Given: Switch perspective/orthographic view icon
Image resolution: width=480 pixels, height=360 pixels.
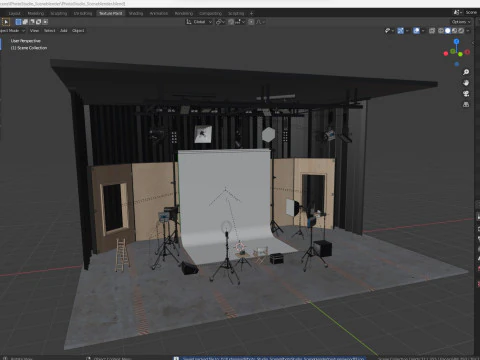Looking at the screenshot, I should (x=466, y=105).
